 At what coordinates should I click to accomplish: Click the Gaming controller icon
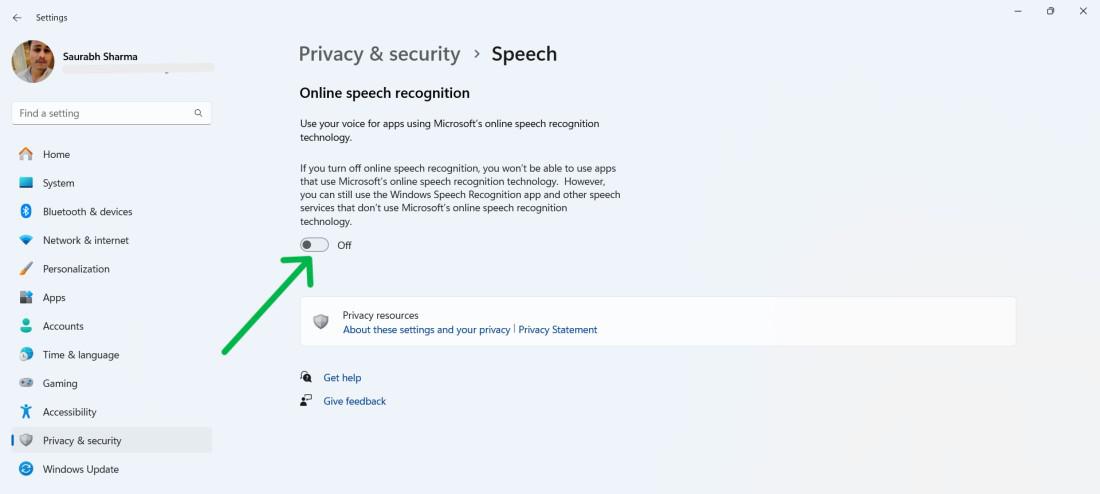26,384
